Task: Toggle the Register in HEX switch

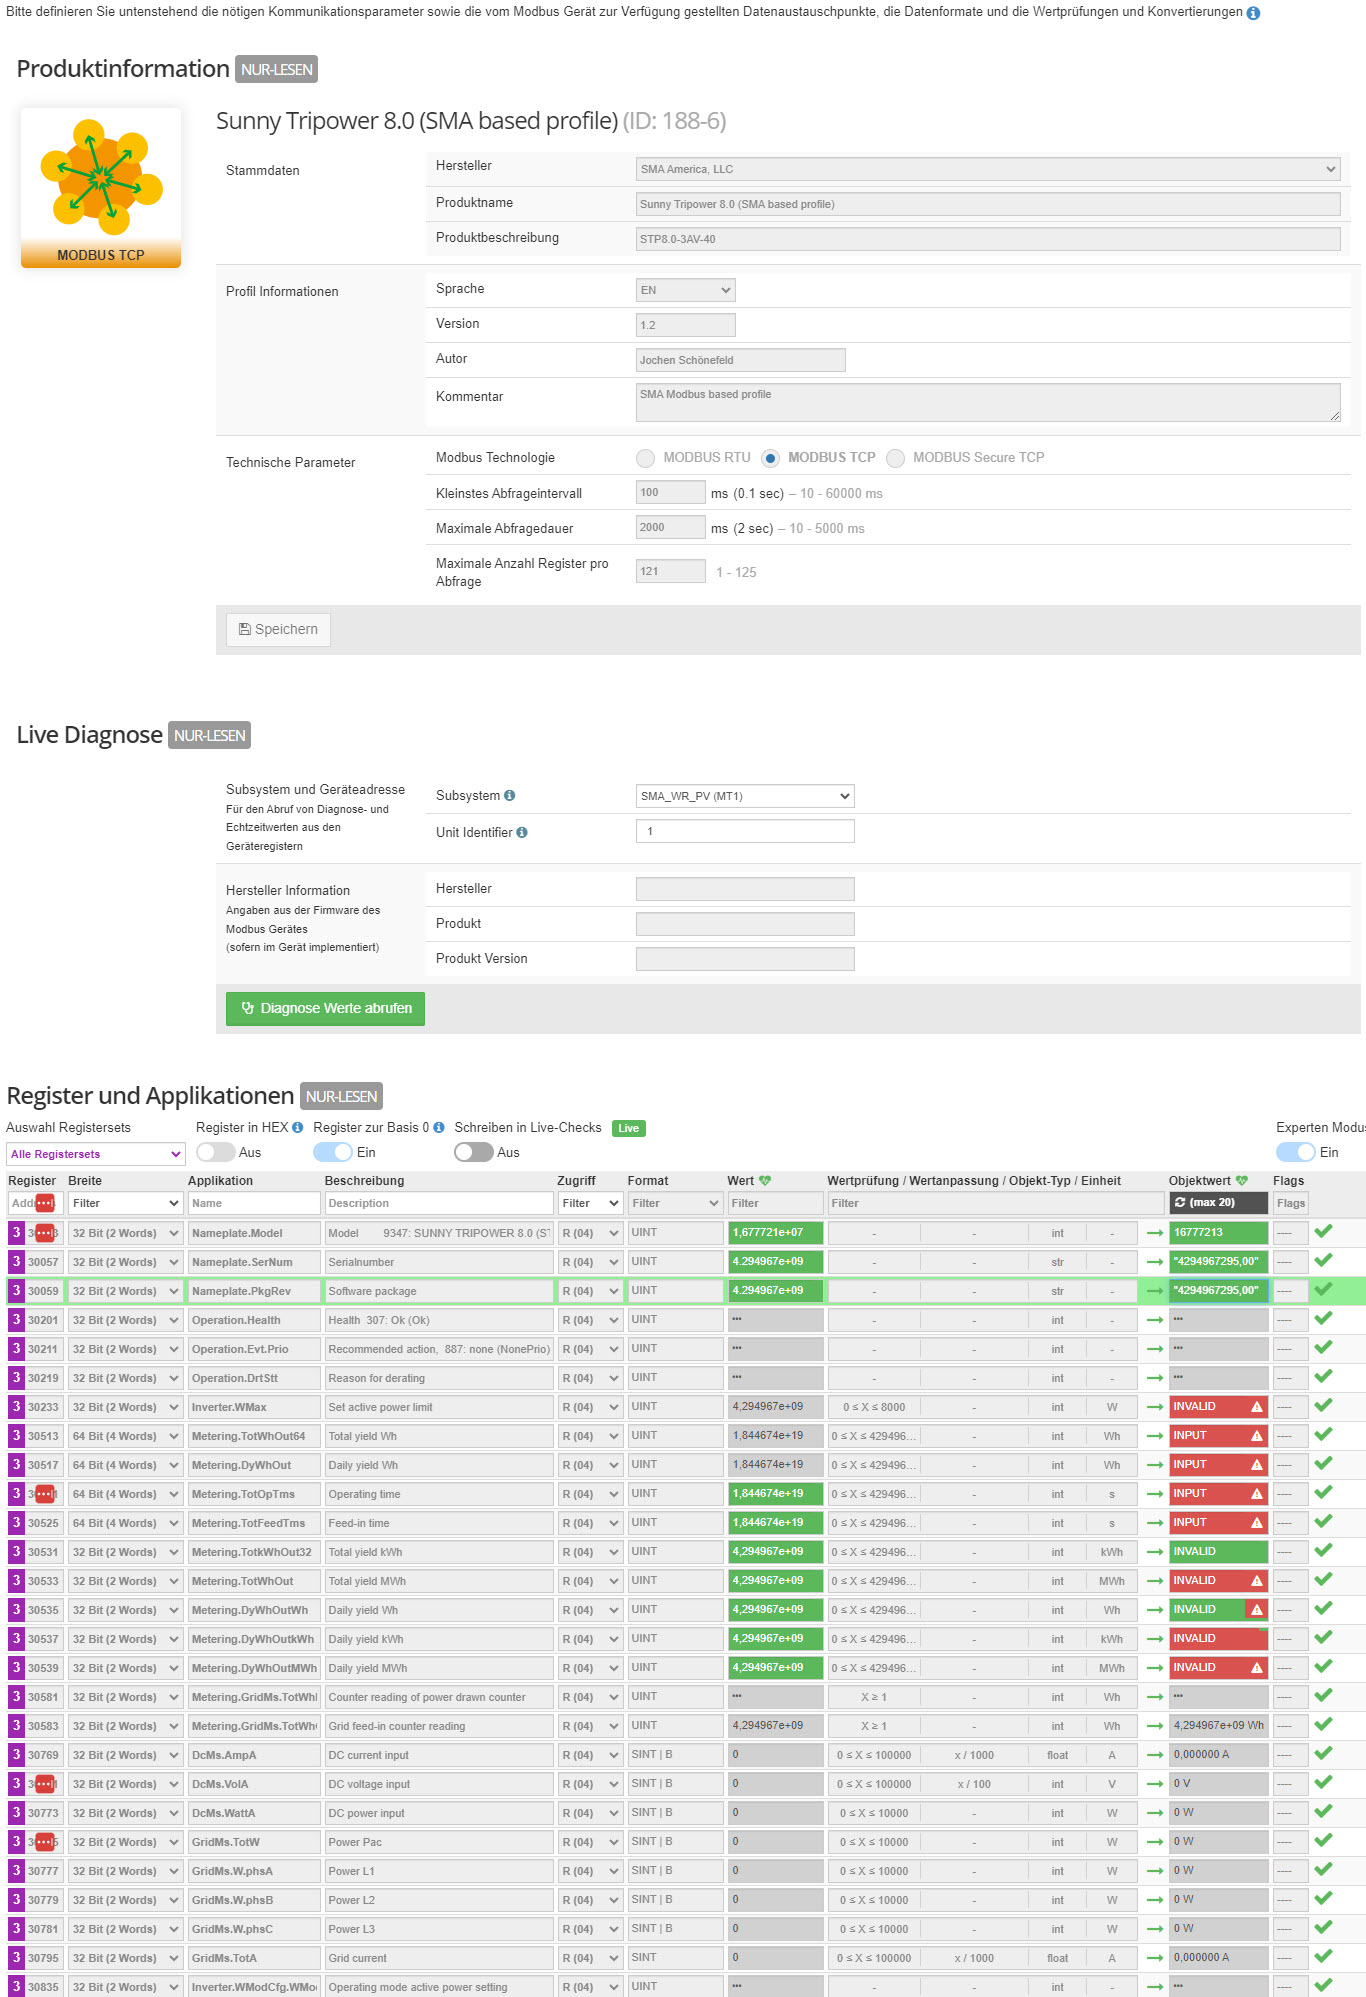Action: (215, 1152)
